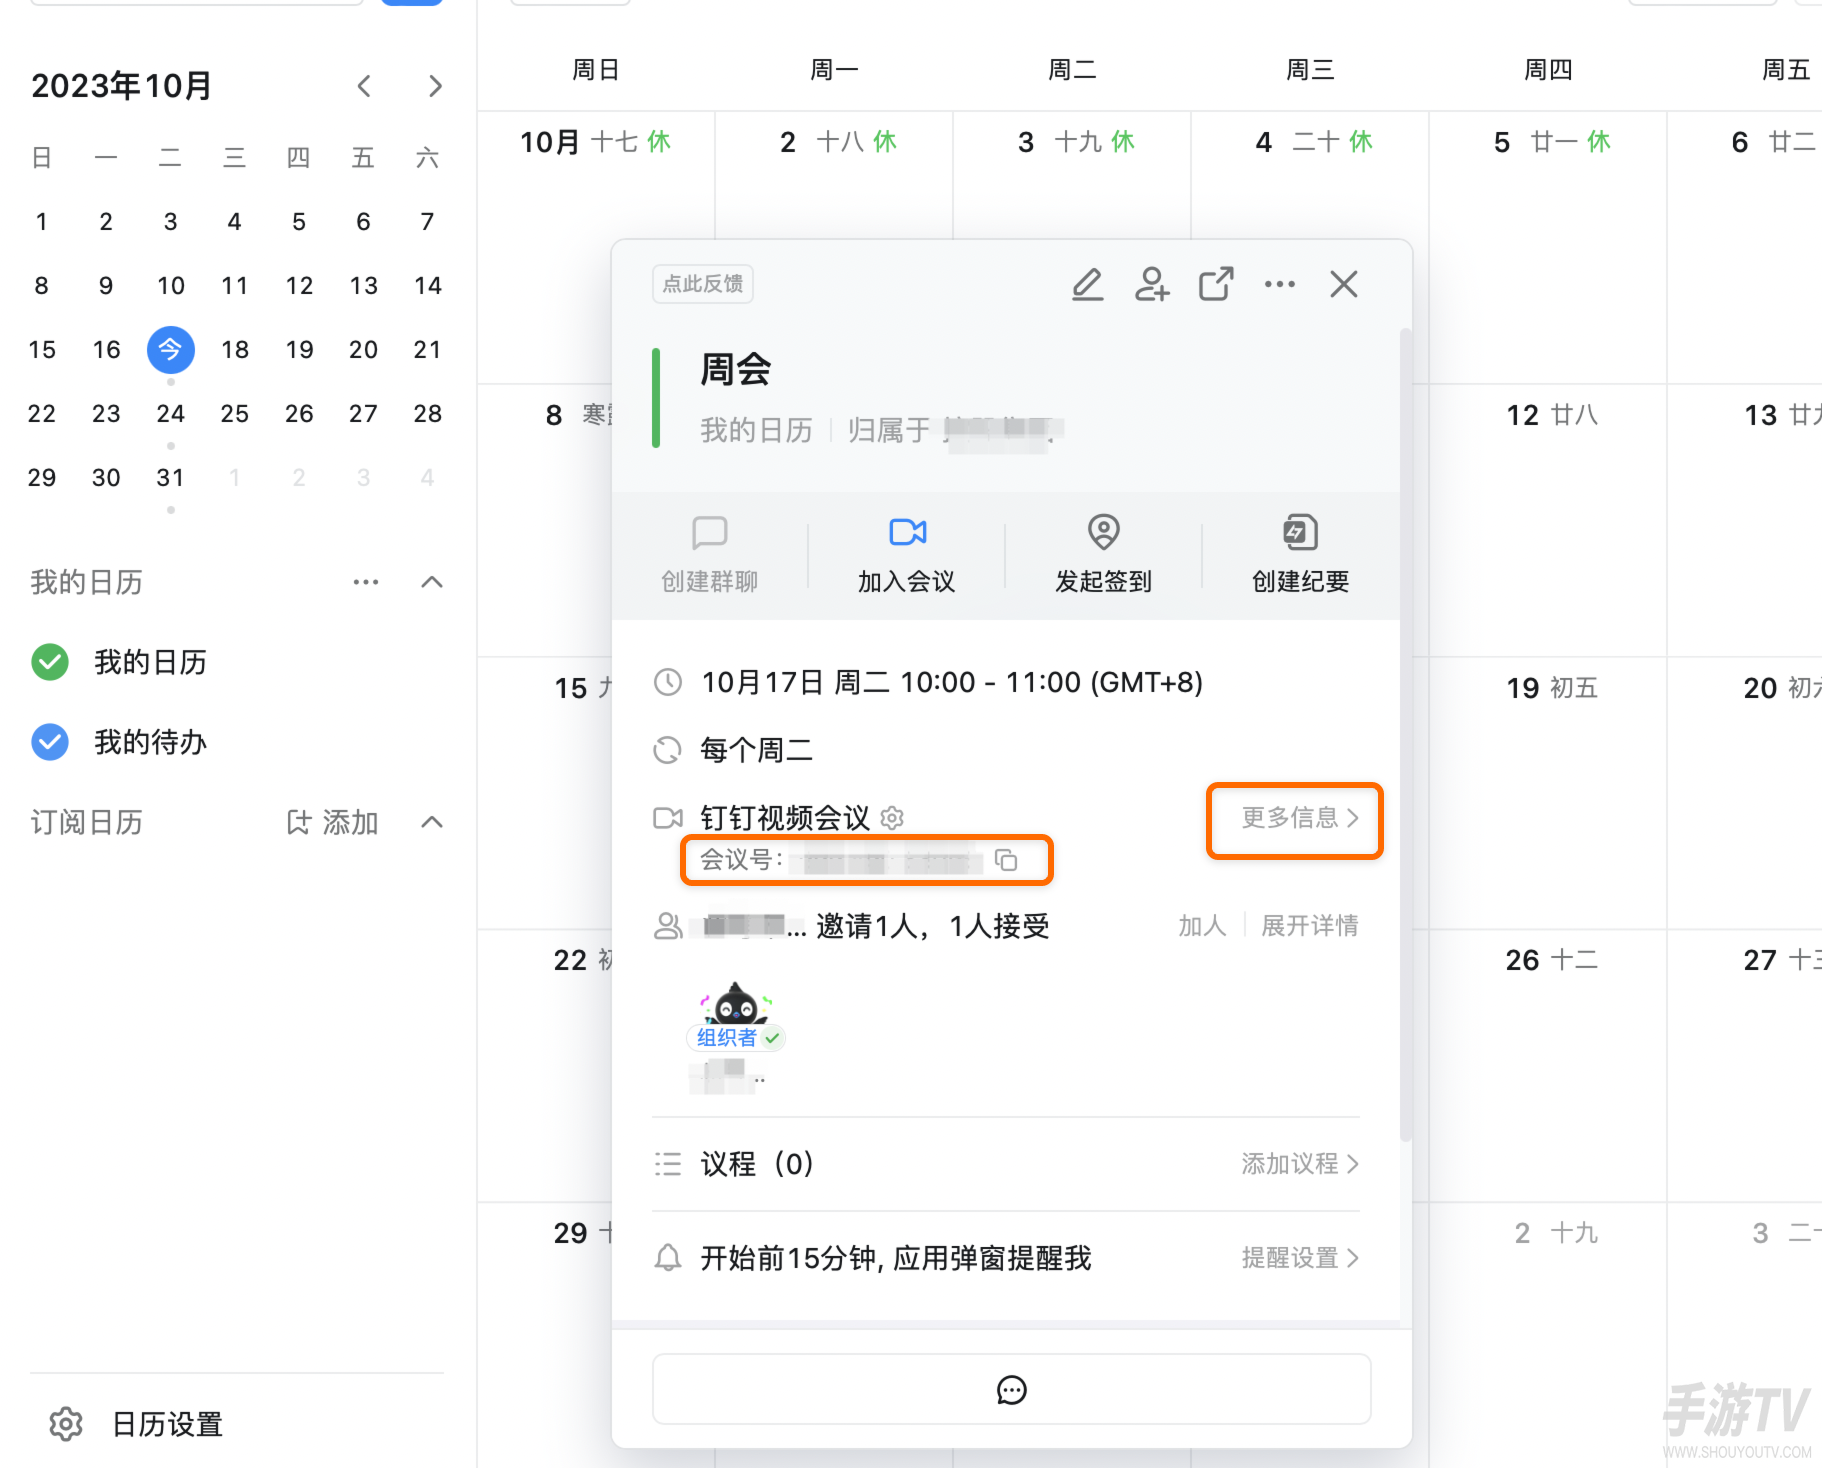Click the popup vertical scrollbar

[x=1406, y=735]
